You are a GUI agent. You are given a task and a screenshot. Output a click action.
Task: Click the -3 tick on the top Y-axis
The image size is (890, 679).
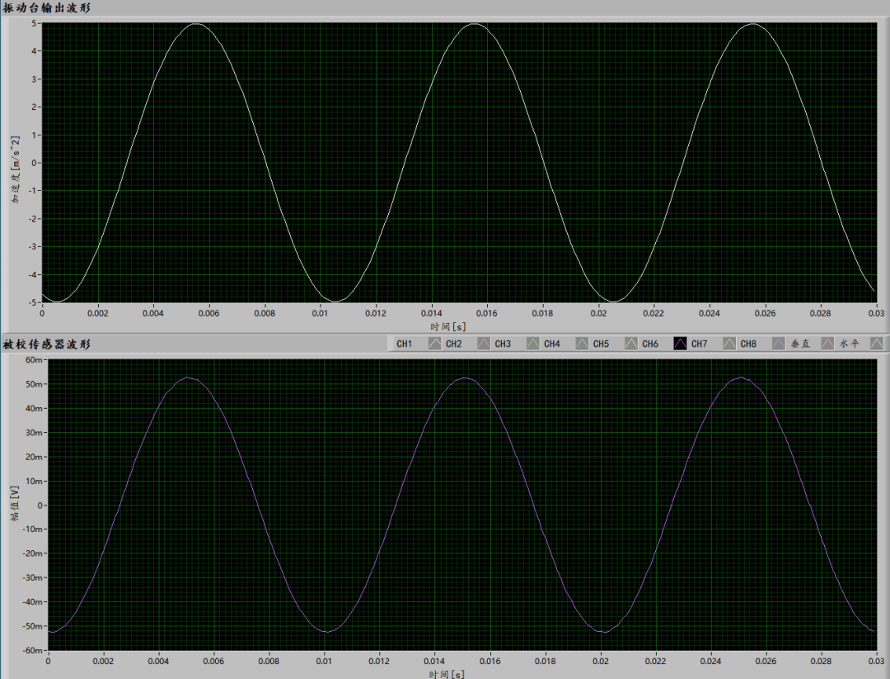tap(32, 247)
